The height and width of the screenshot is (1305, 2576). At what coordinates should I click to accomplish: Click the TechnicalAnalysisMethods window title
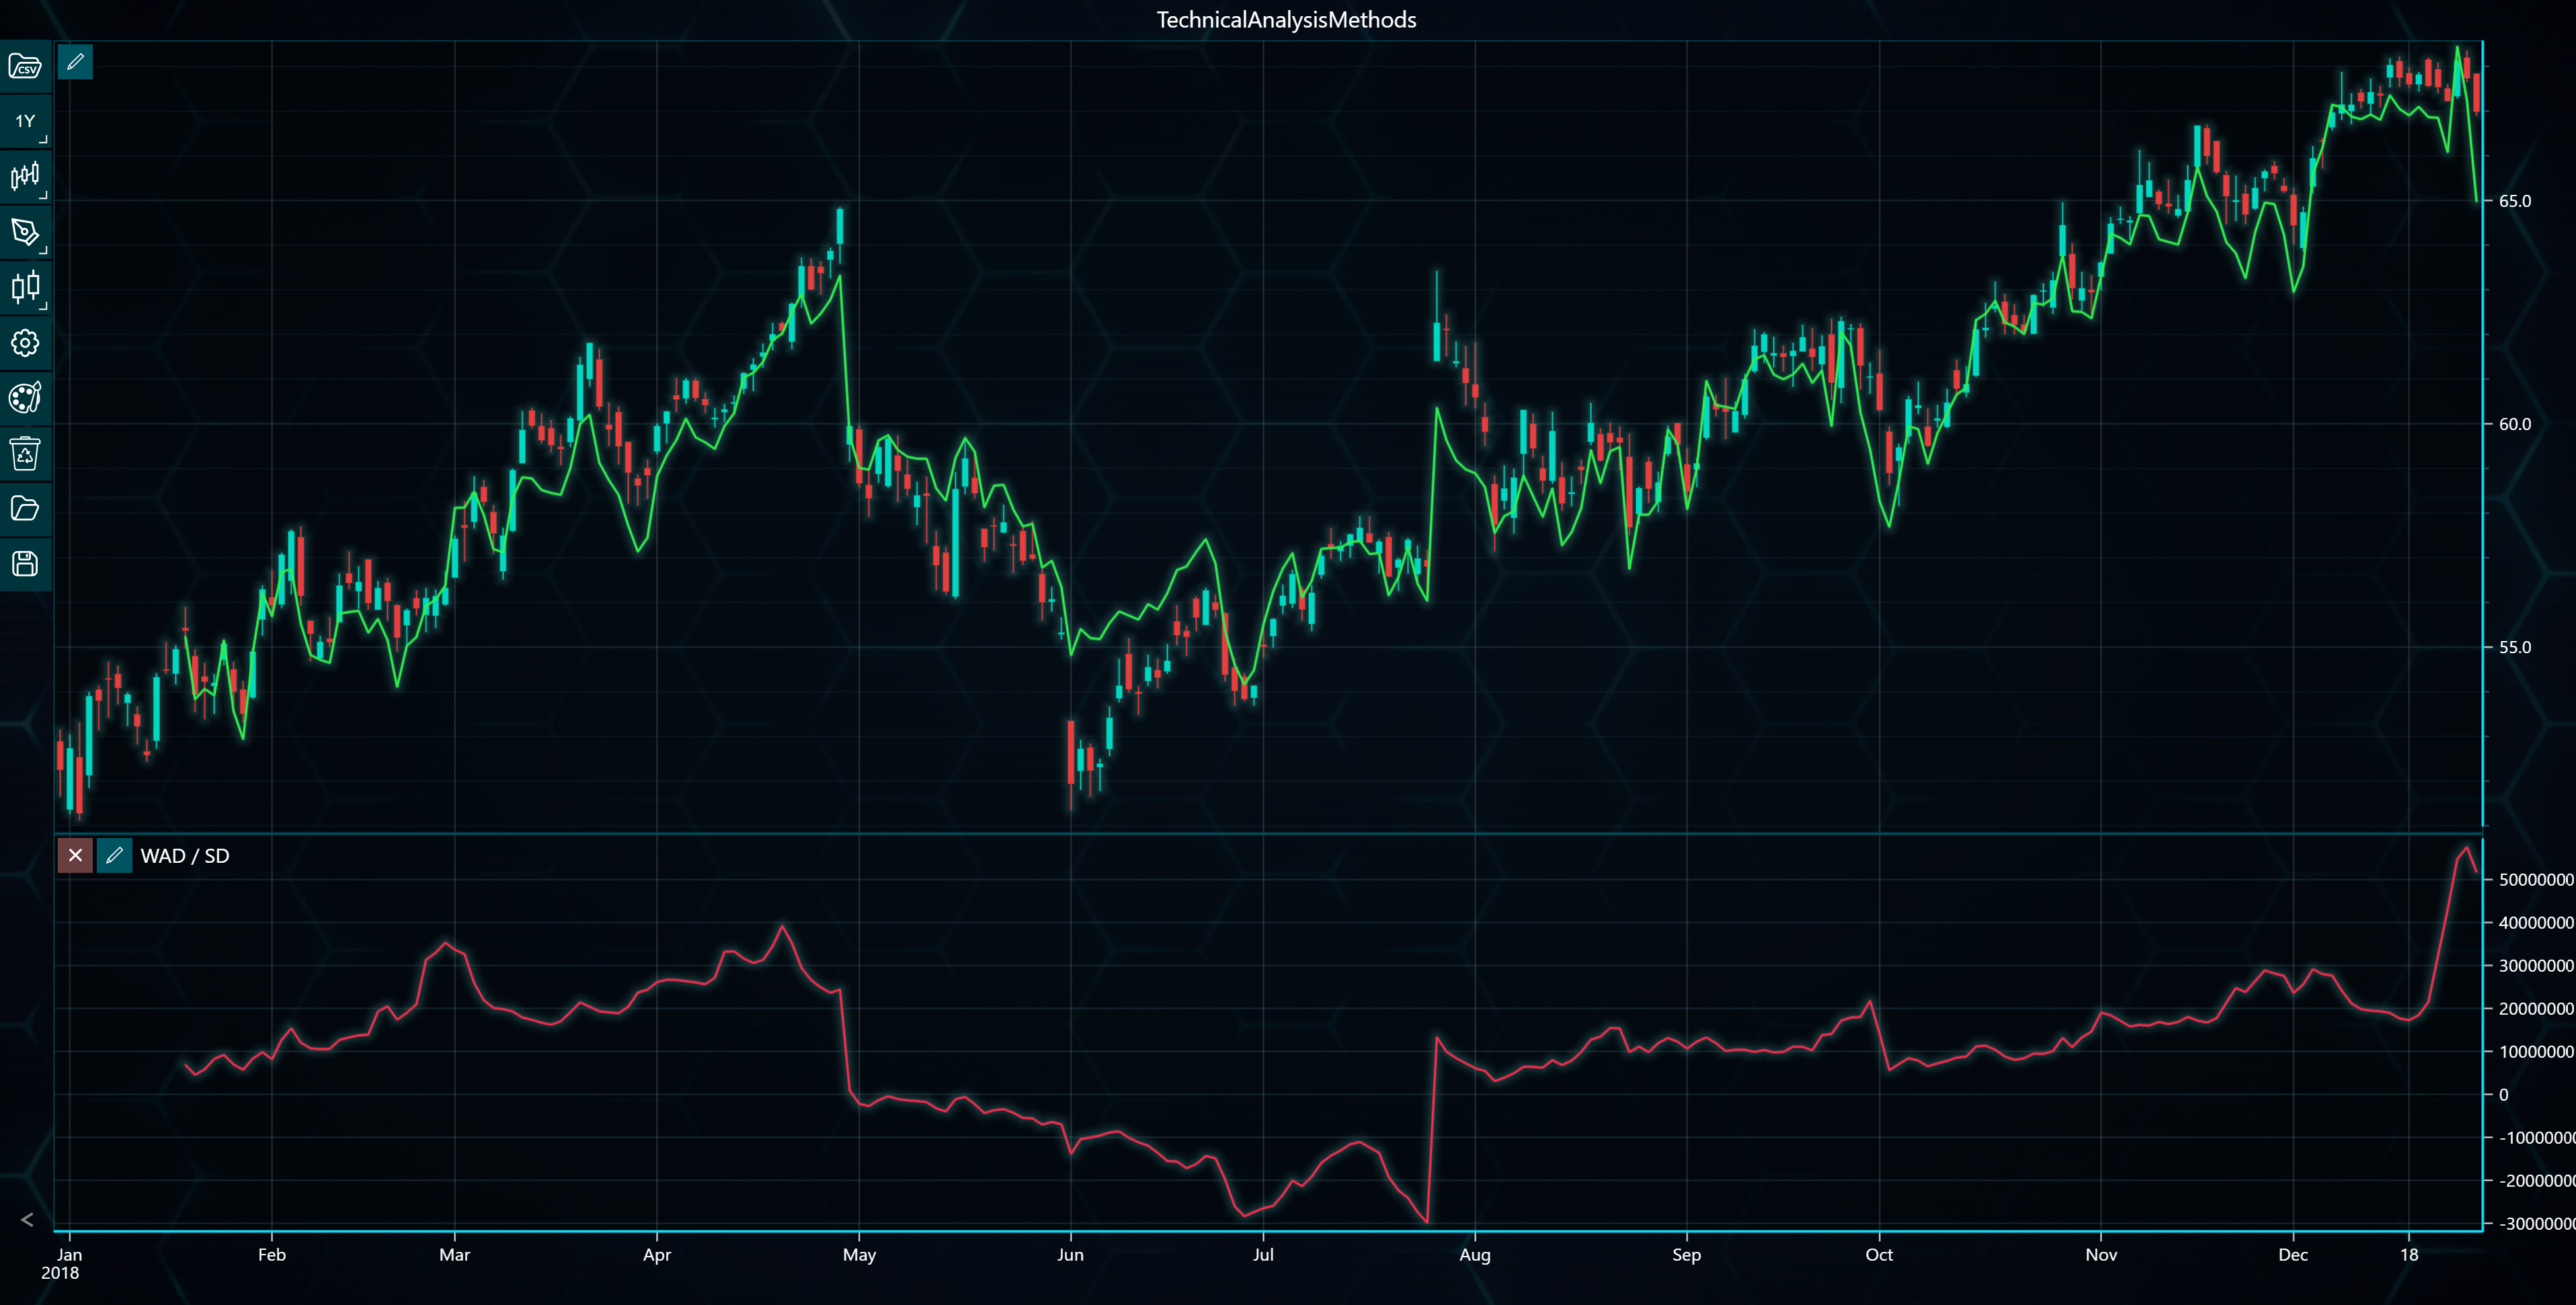tap(1286, 20)
